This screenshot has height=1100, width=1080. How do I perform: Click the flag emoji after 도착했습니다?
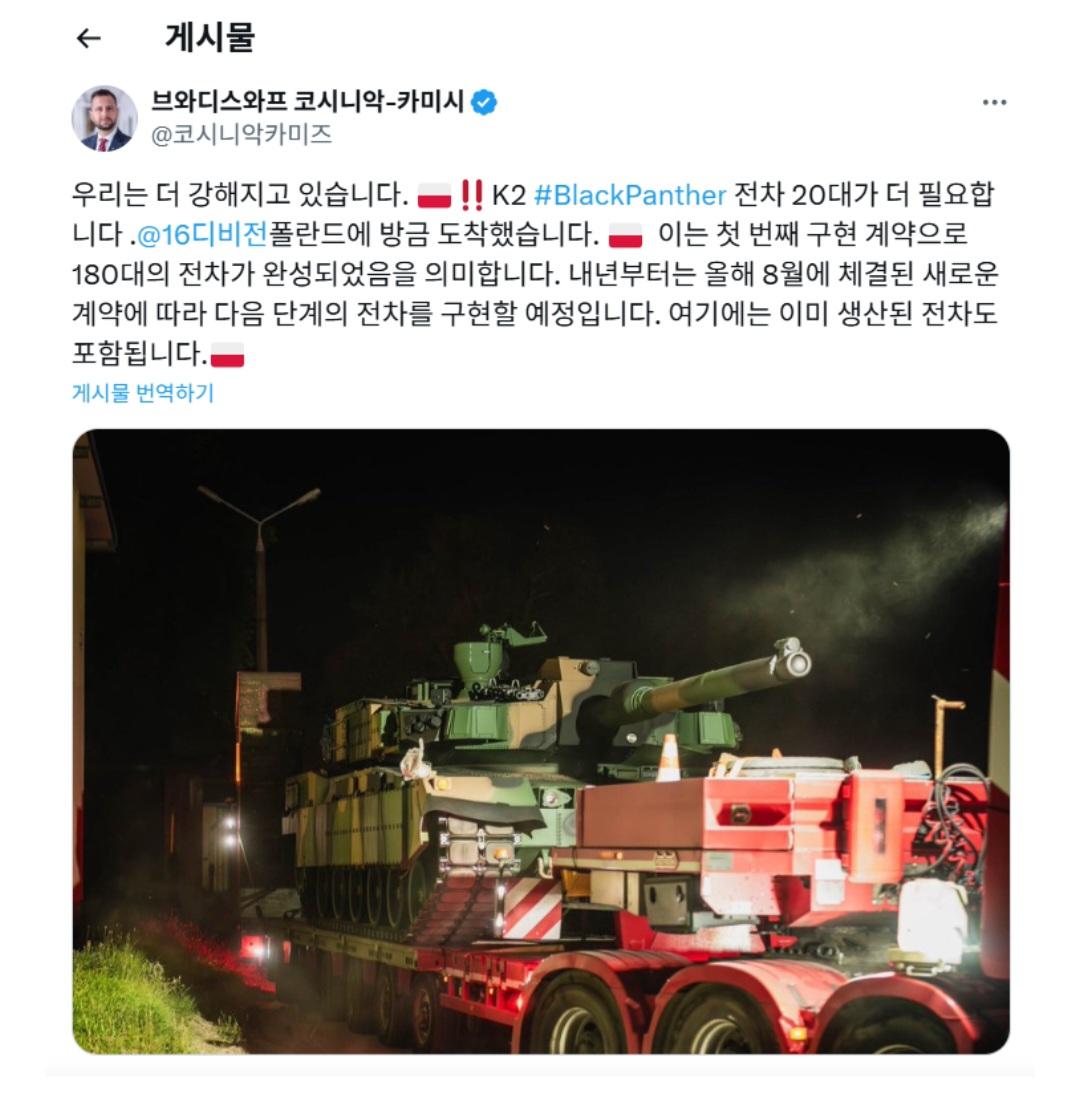[x=625, y=235]
